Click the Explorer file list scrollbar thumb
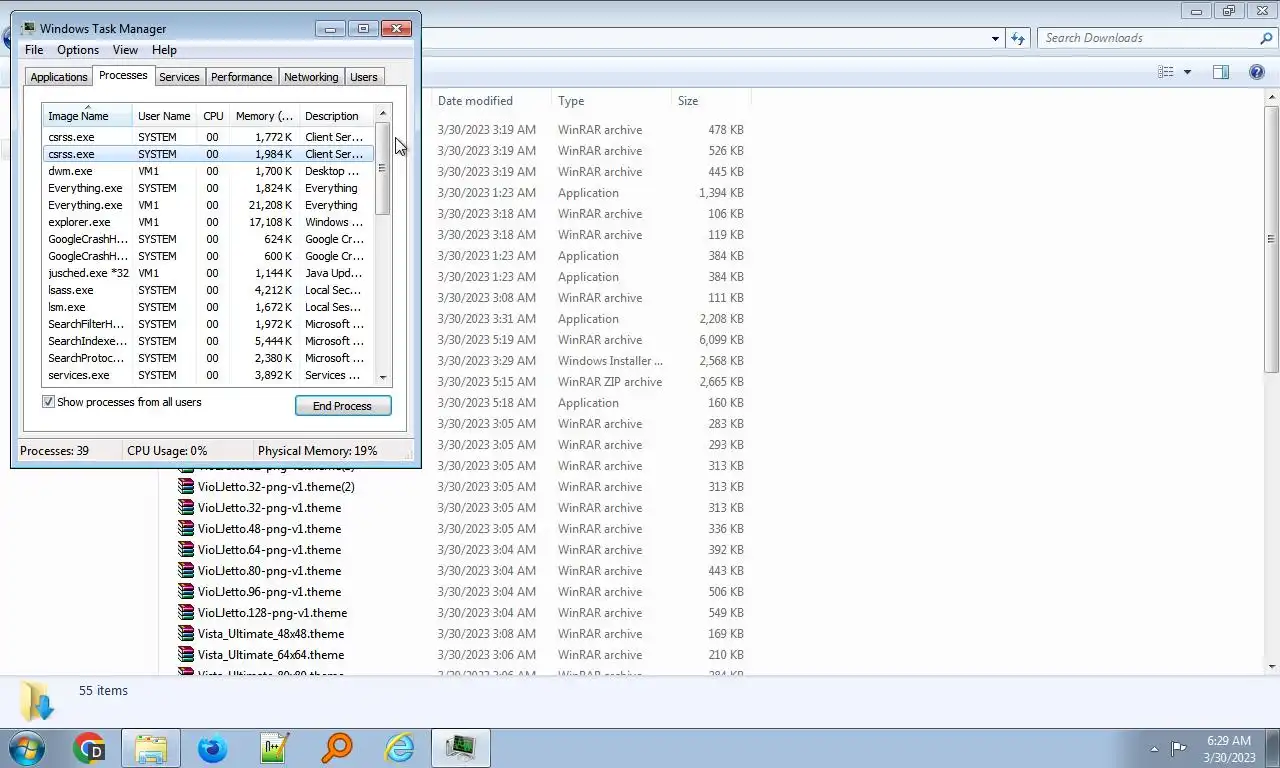Image resolution: width=1280 pixels, height=768 pixels. point(1272,238)
